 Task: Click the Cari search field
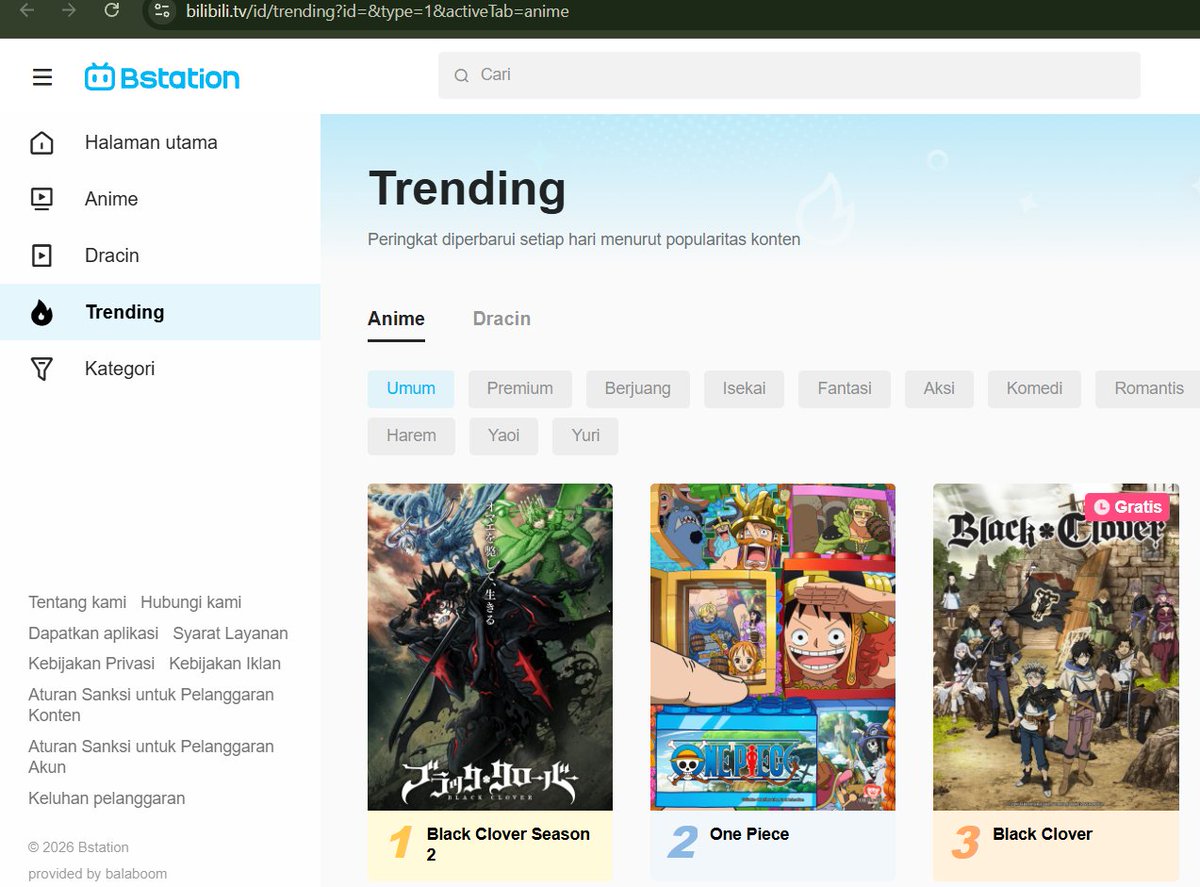pos(789,75)
